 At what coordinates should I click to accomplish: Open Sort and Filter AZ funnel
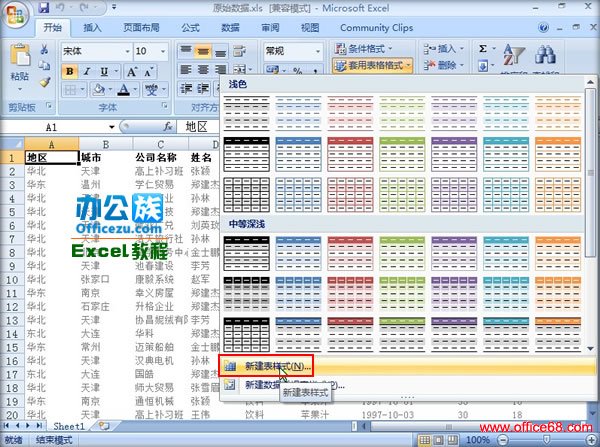[x=513, y=55]
